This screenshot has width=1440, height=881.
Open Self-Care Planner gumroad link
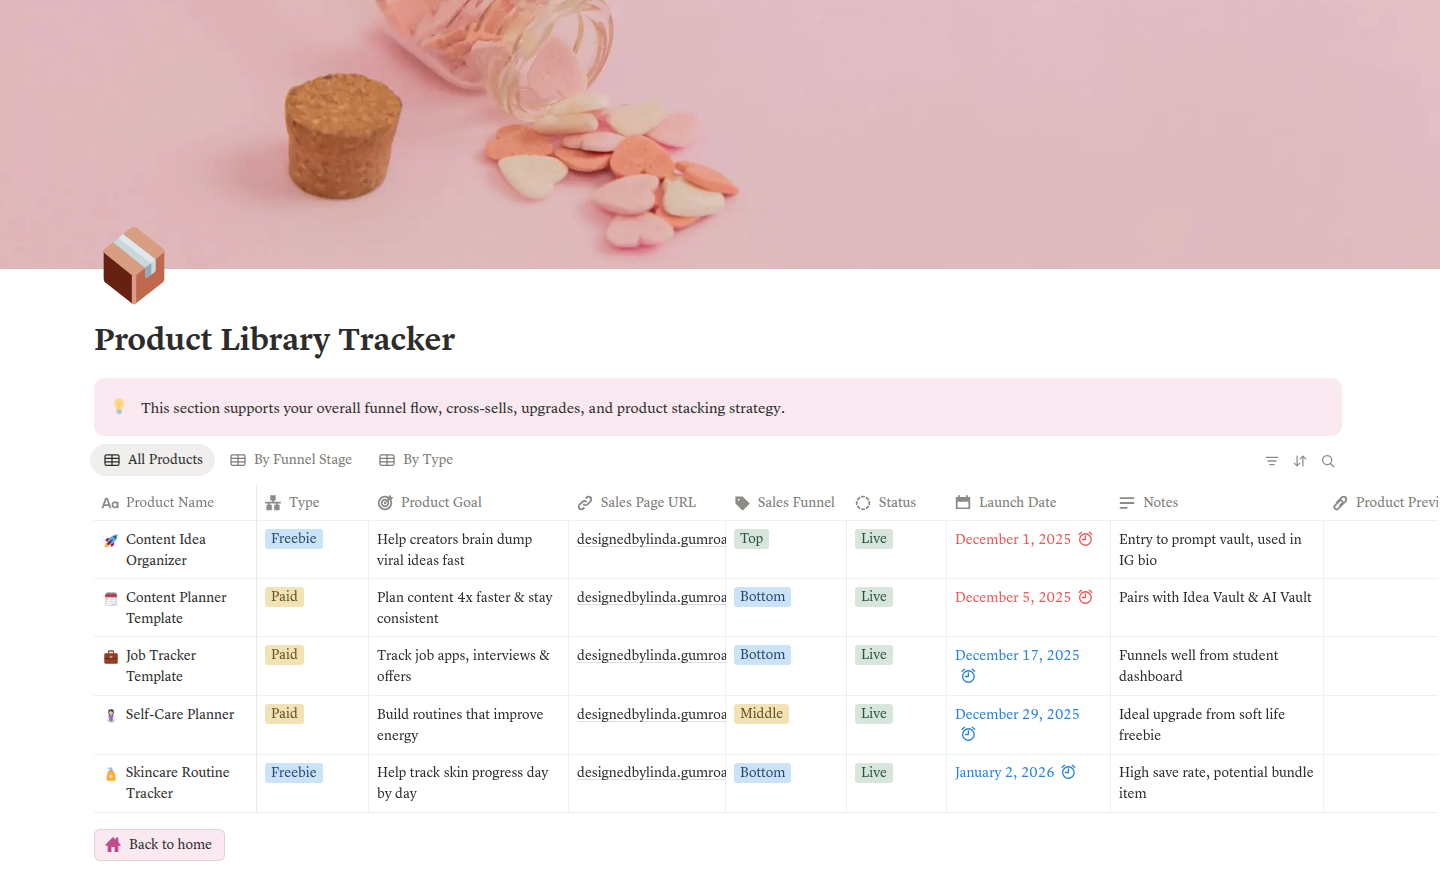coord(651,714)
